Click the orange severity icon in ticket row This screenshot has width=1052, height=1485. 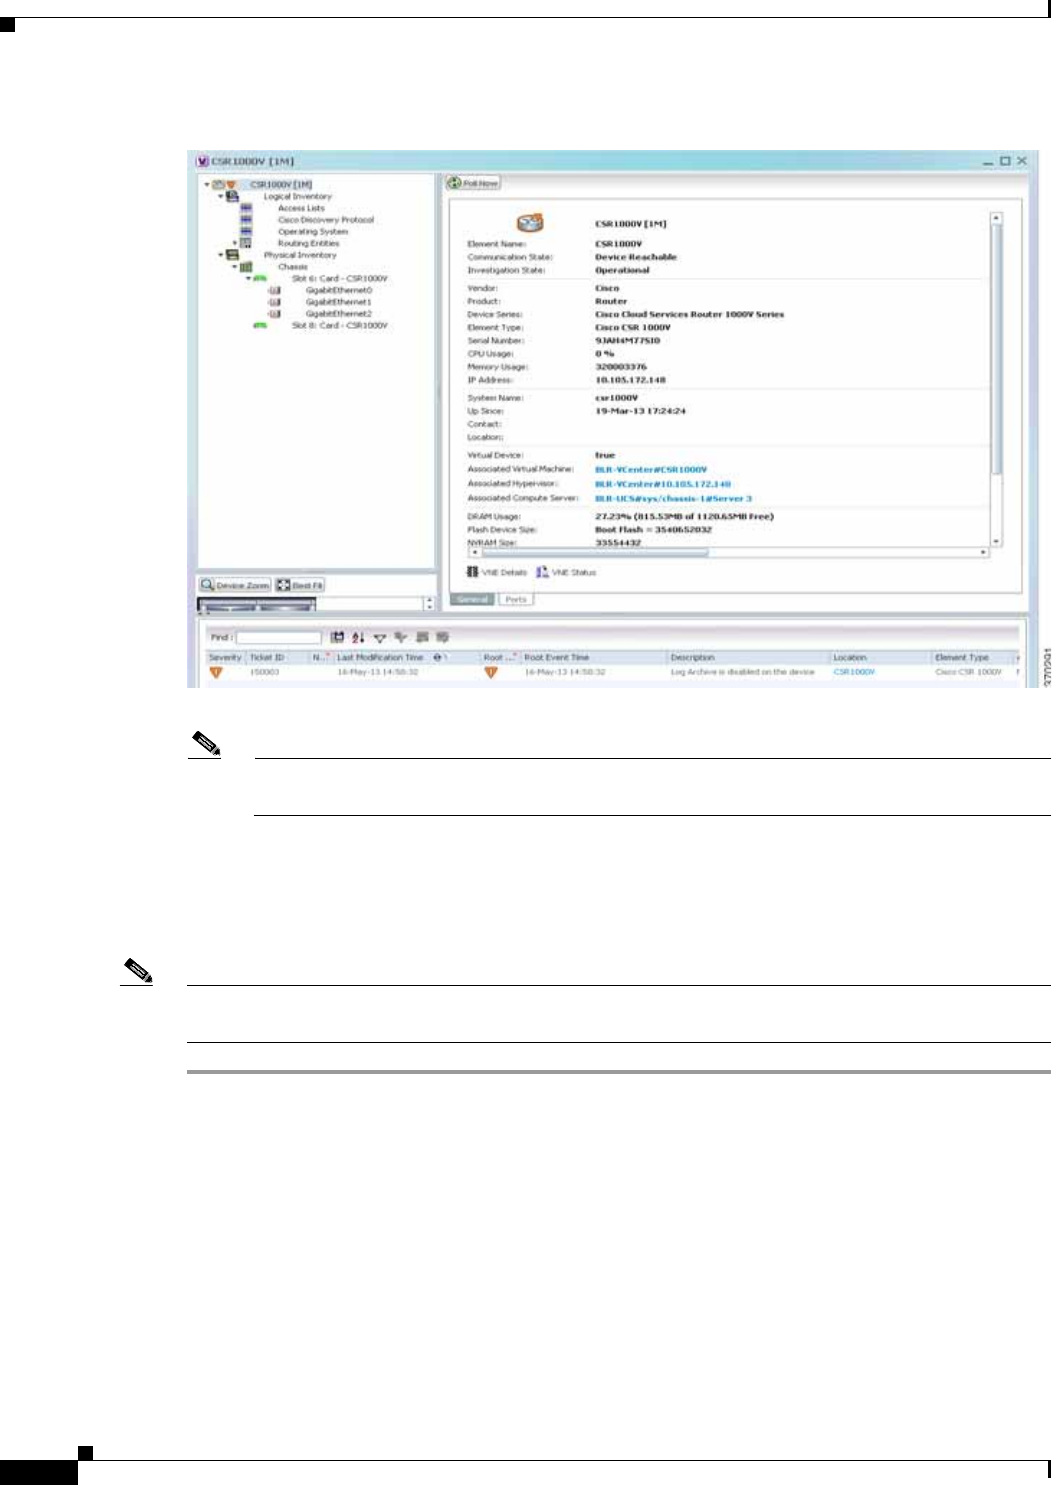click(215, 673)
